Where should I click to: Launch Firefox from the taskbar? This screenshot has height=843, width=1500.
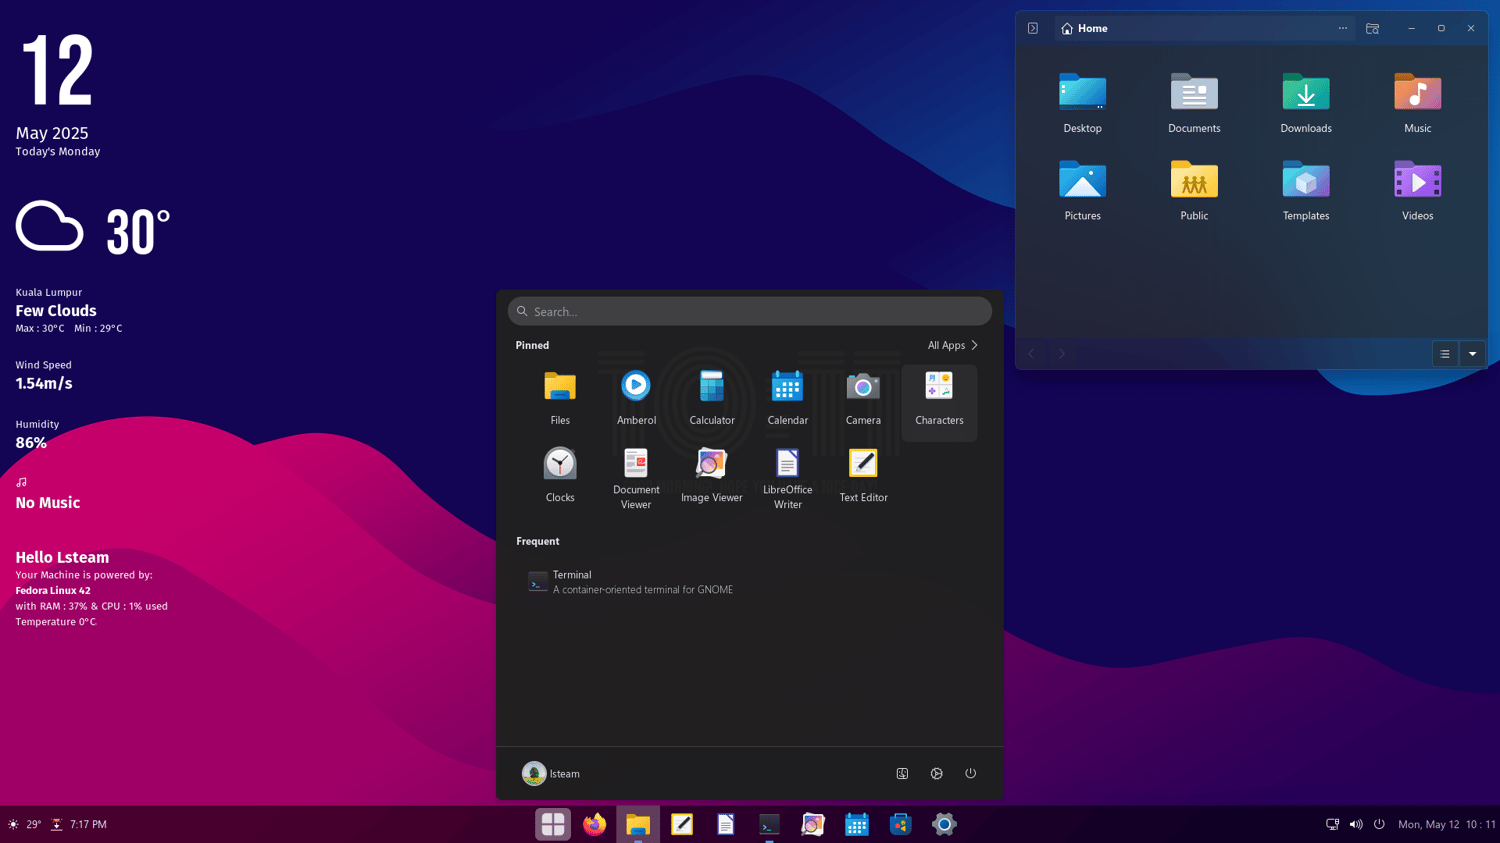click(595, 824)
